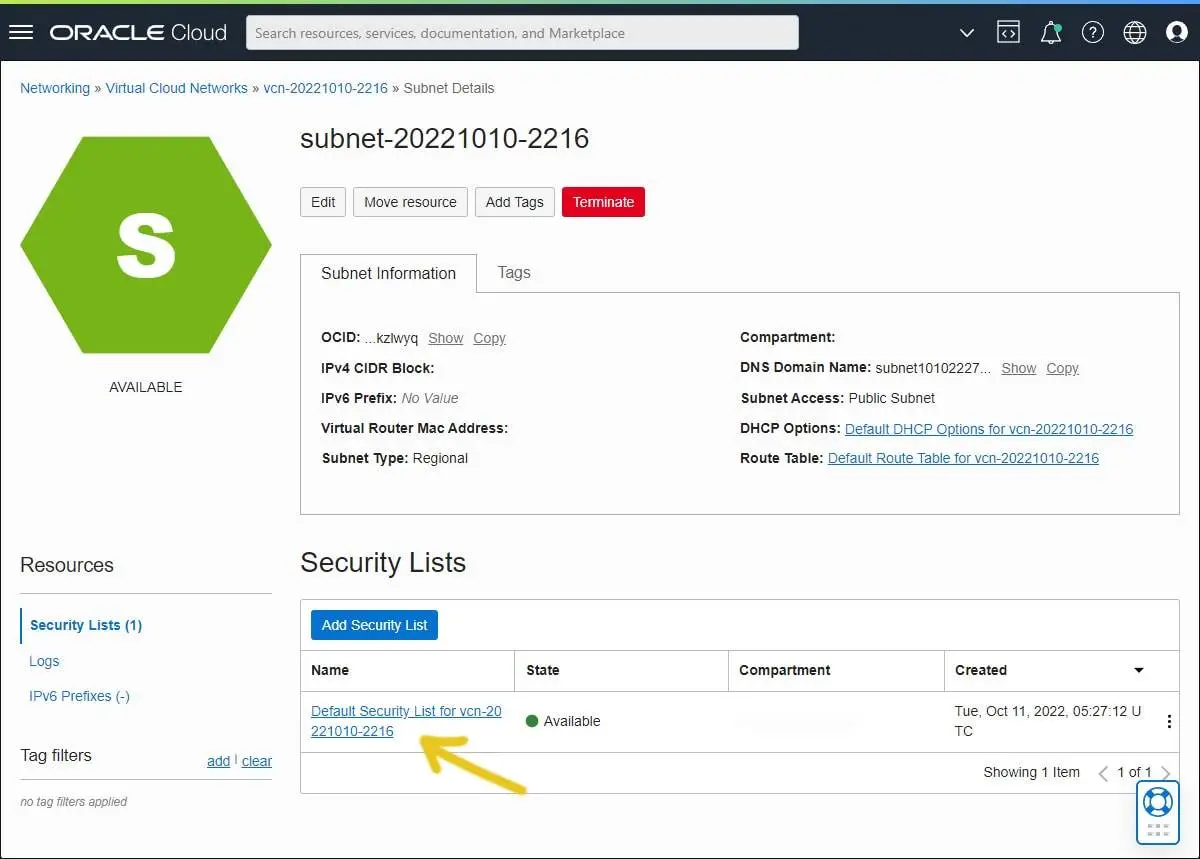Image resolution: width=1200 pixels, height=859 pixels.
Task: Show the full DNS Domain Name
Action: pos(1019,368)
